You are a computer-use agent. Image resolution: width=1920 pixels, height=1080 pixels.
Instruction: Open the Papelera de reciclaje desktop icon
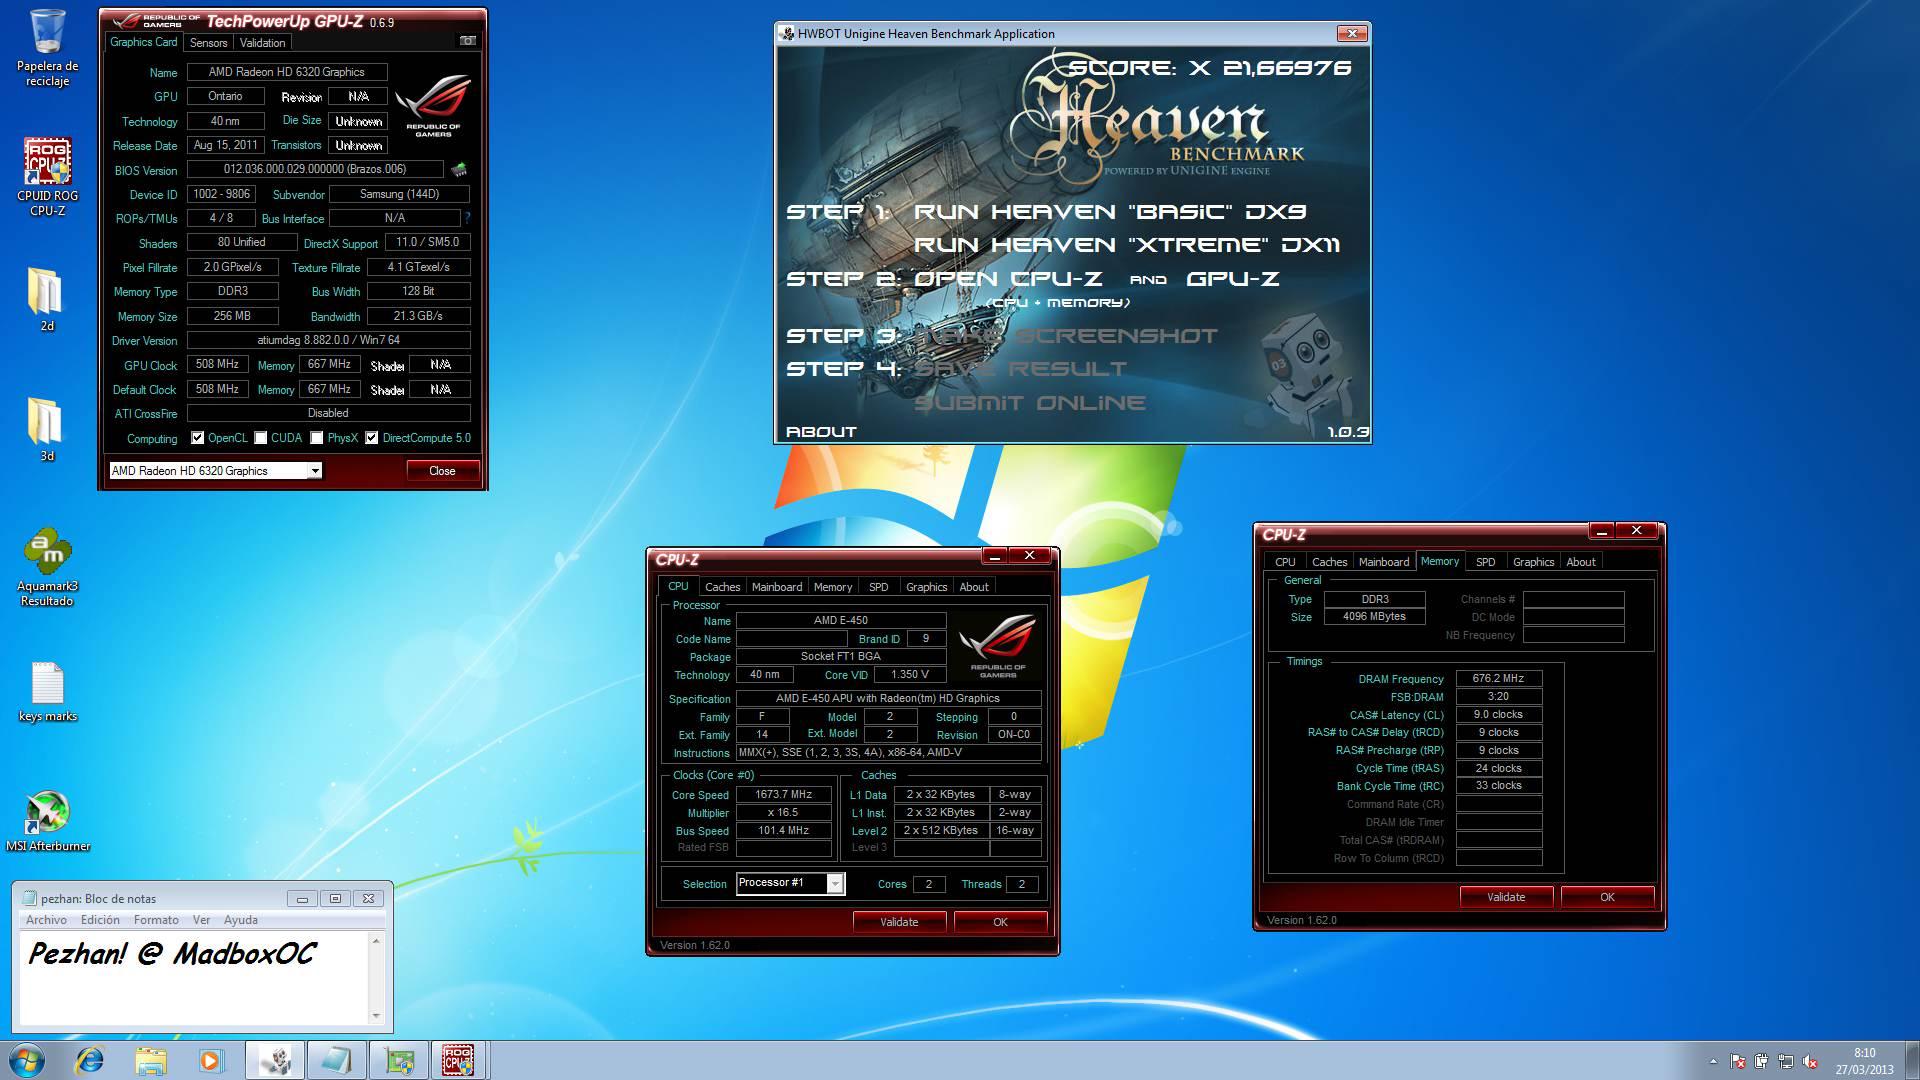pyautogui.click(x=47, y=48)
